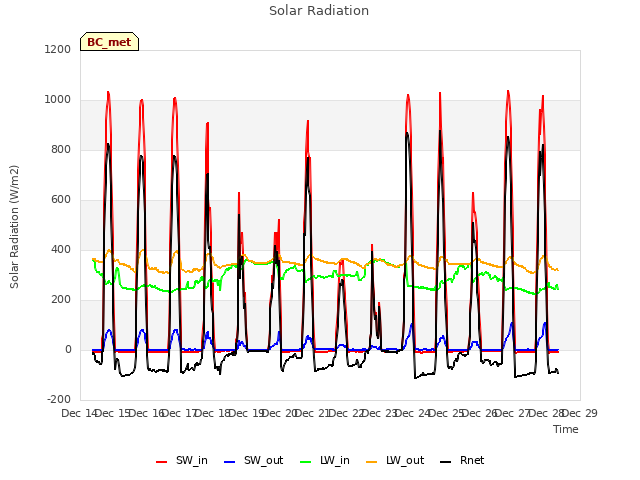Click the -200 y-axis tick label
Viewport: 640px width, 480px height.
tap(59, 400)
